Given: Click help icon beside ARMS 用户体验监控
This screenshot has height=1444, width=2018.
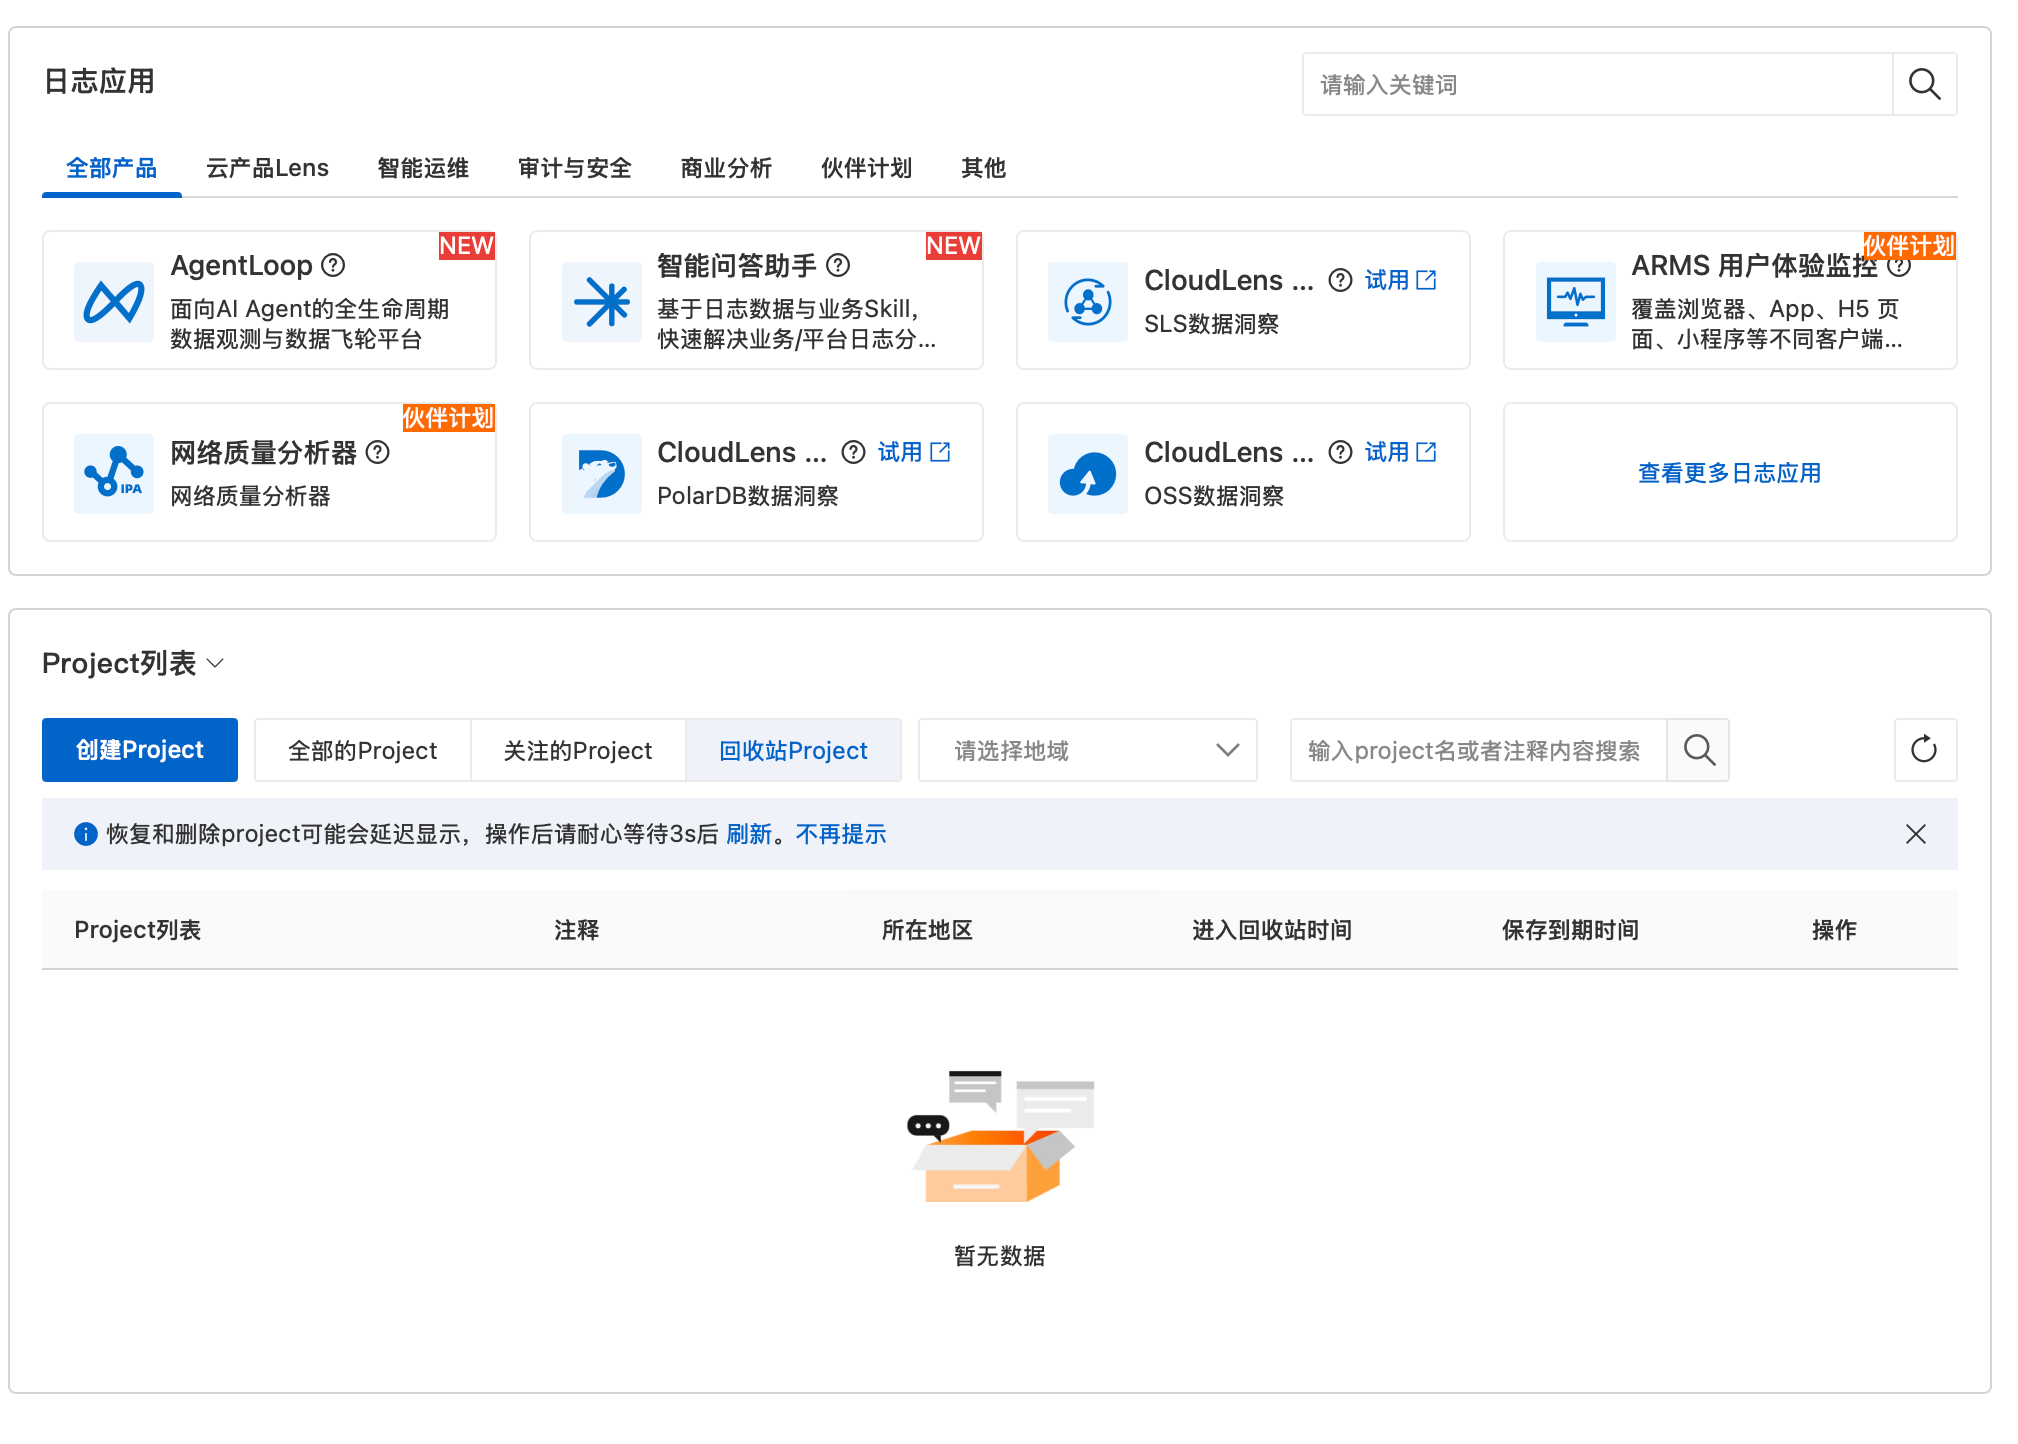Looking at the screenshot, I should click(1898, 266).
